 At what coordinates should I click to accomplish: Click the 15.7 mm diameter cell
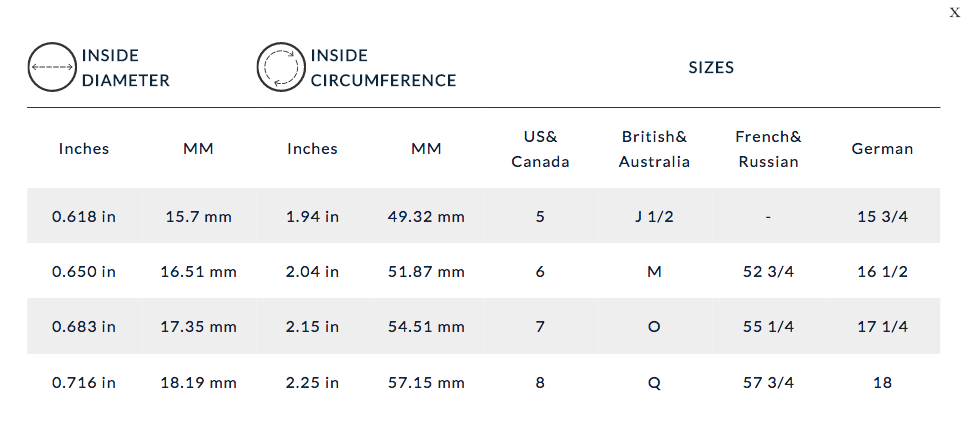tap(198, 216)
